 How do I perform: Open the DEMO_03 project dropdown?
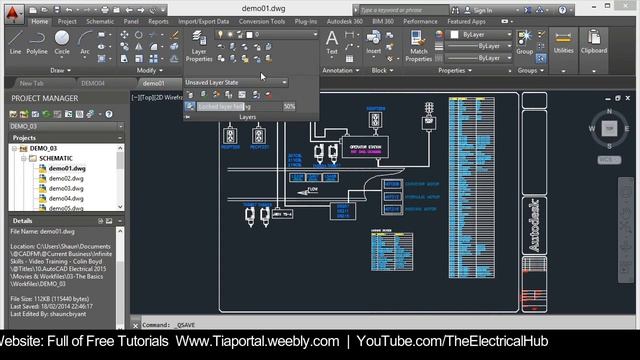click(66, 127)
